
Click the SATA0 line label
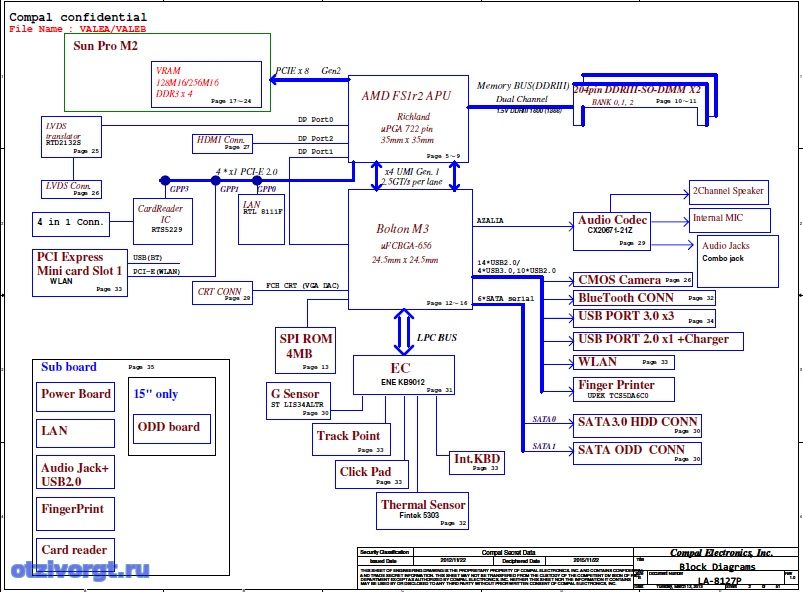tap(544, 419)
